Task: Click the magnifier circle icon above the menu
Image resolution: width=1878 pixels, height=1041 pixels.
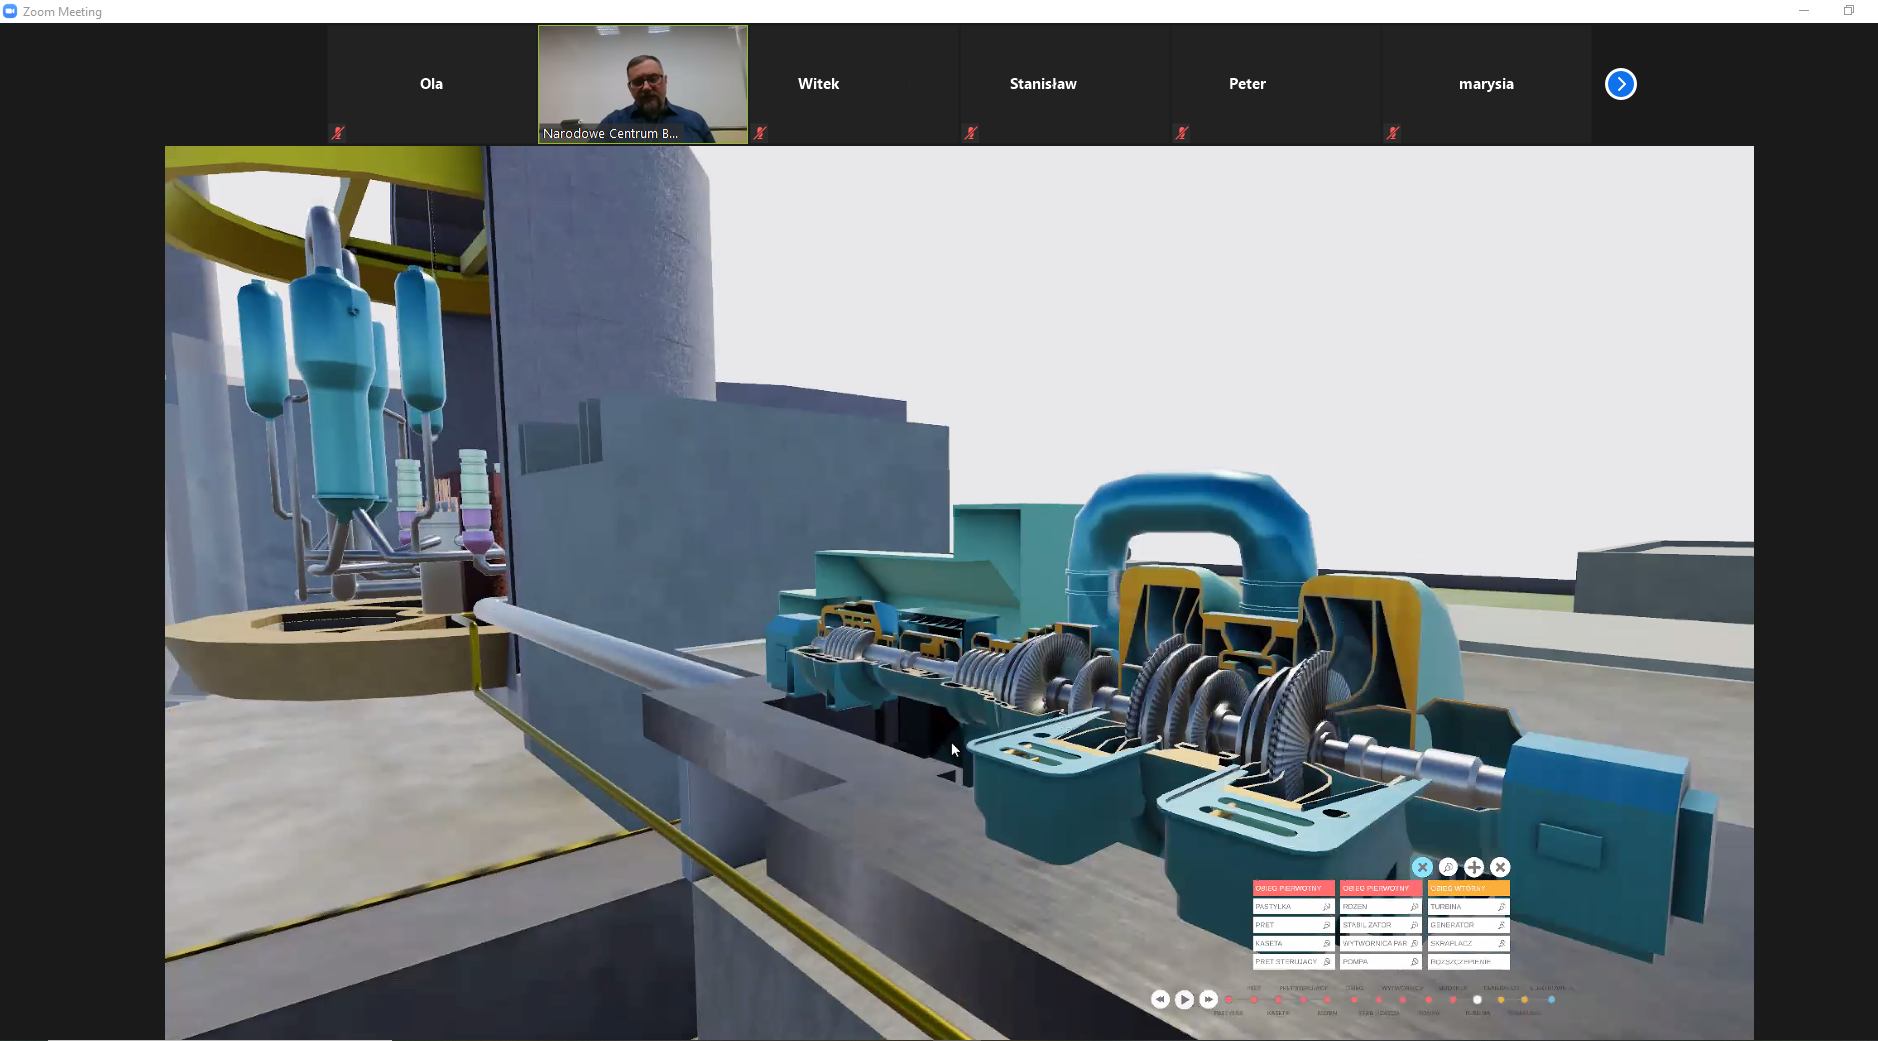Action: click(x=1447, y=867)
